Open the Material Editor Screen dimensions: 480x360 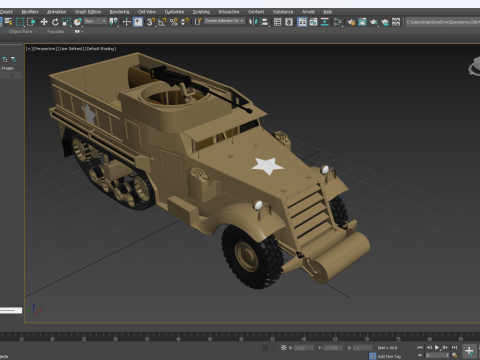338,22
